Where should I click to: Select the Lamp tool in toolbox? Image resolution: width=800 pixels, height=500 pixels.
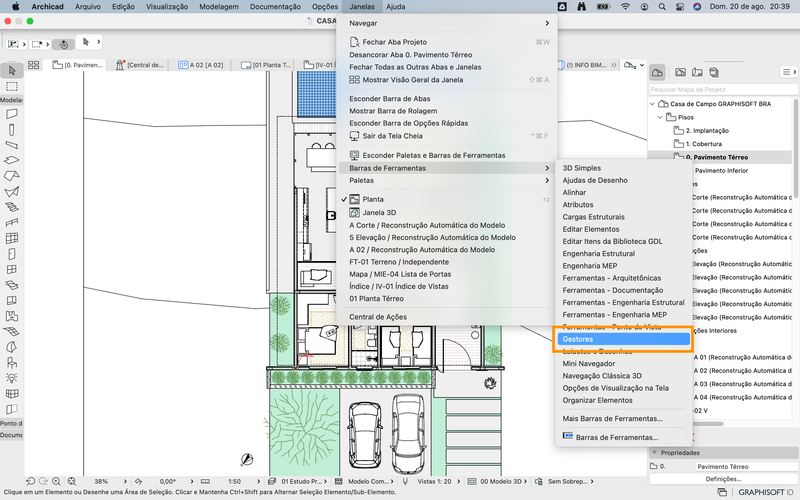click(12, 378)
